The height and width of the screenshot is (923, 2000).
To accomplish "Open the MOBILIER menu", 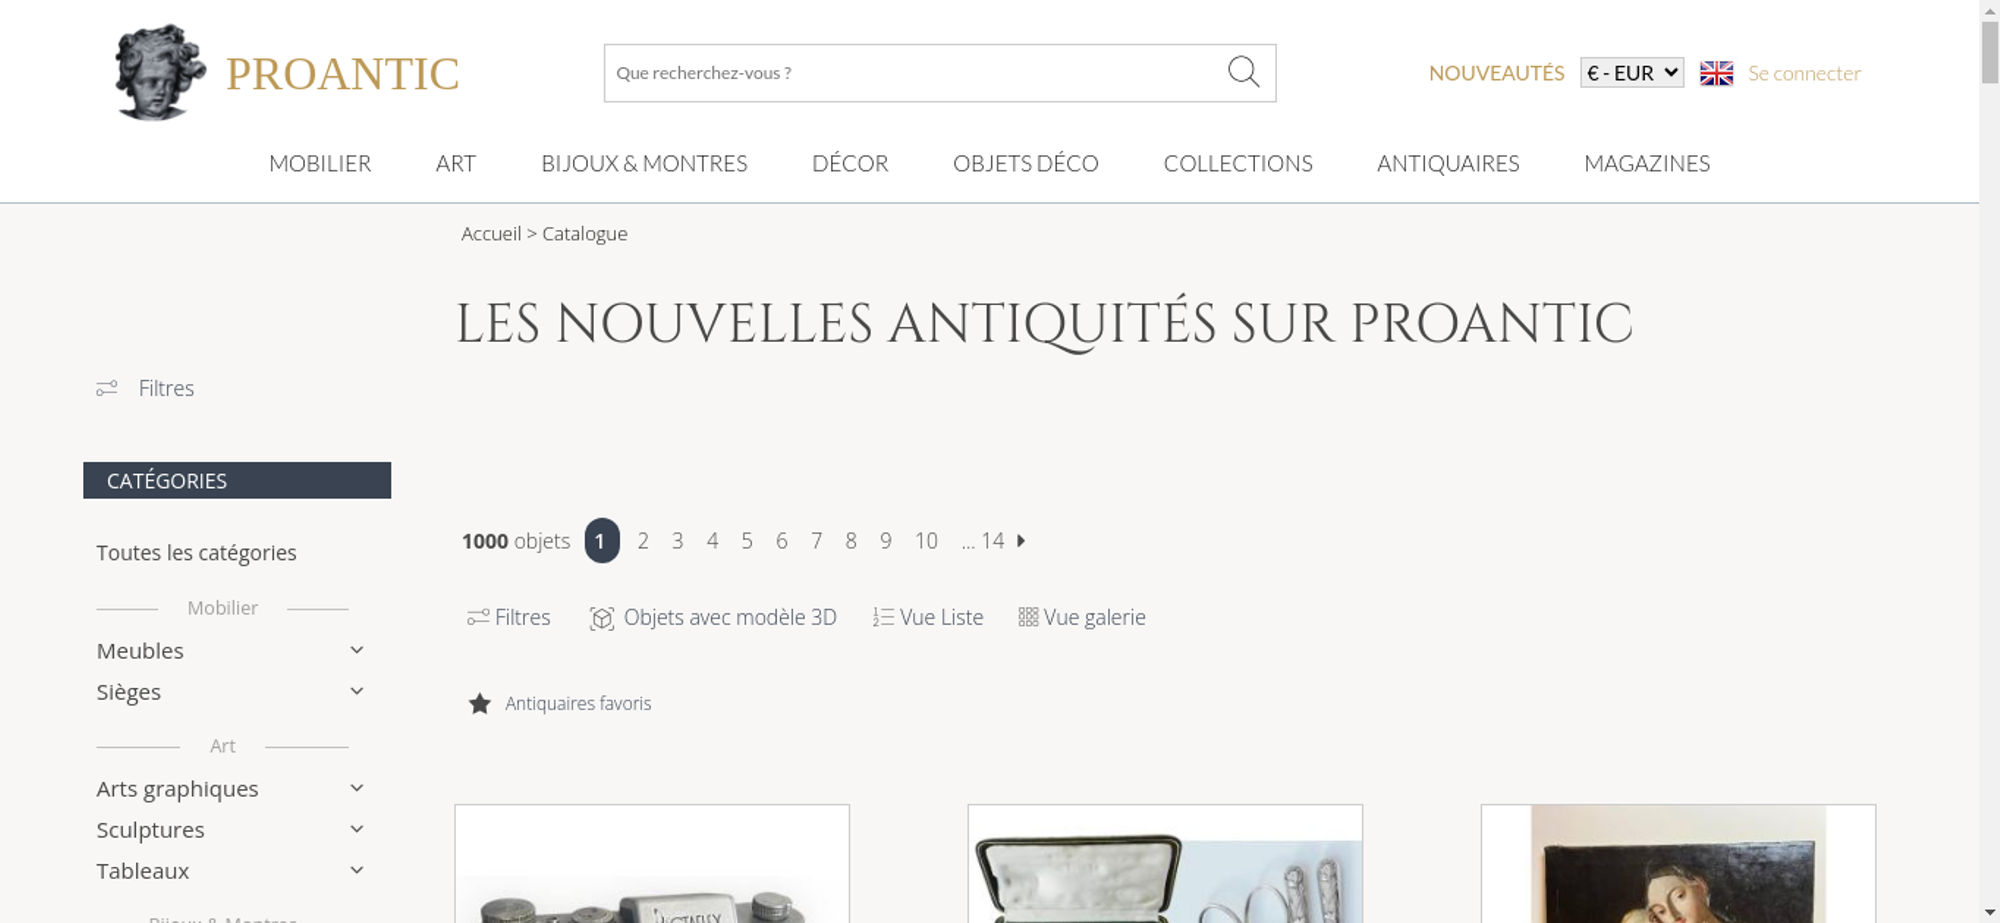I will click(320, 163).
